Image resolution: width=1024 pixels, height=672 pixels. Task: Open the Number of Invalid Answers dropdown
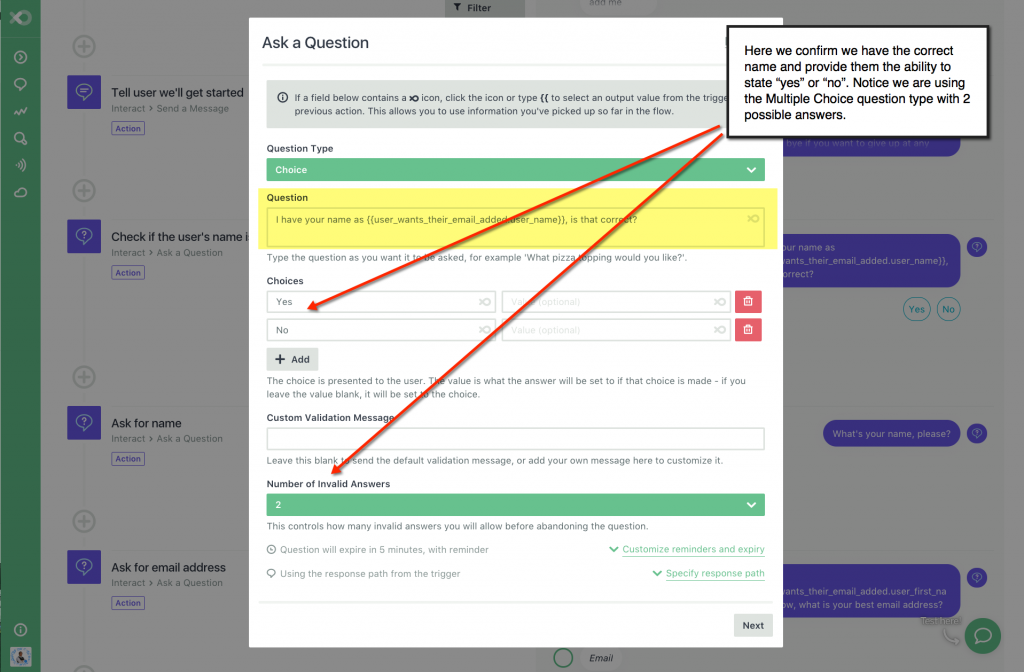point(515,504)
